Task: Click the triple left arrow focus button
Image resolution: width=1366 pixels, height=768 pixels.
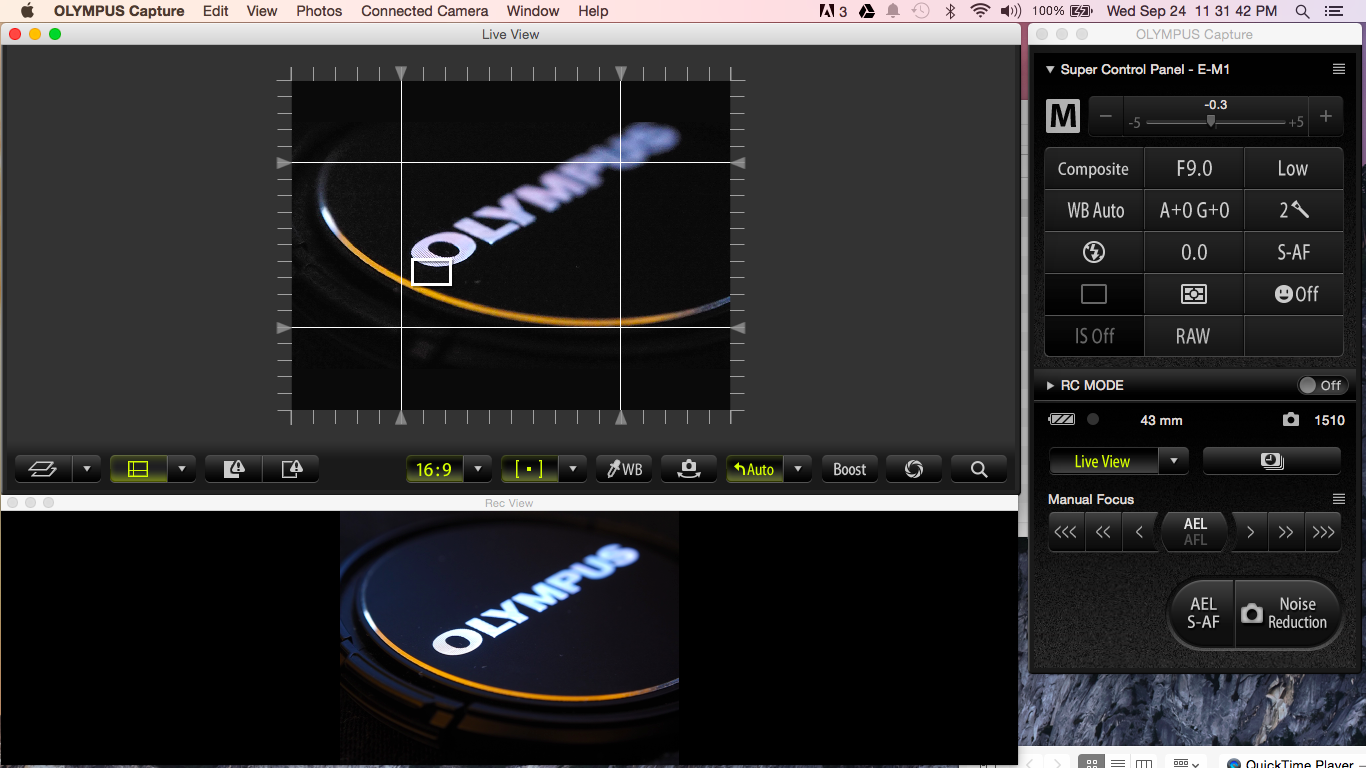Action: click(x=1066, y=533)
